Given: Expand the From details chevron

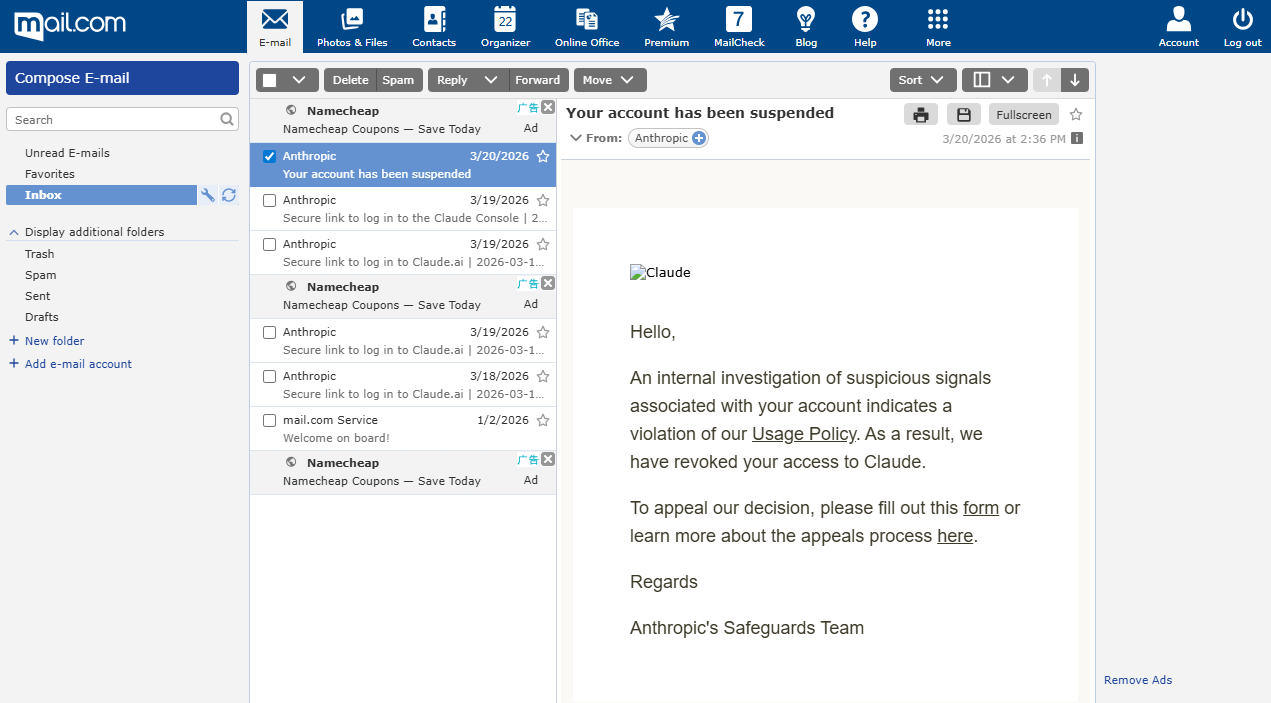Looking at the screenshot, I should (x=576, y=138).
